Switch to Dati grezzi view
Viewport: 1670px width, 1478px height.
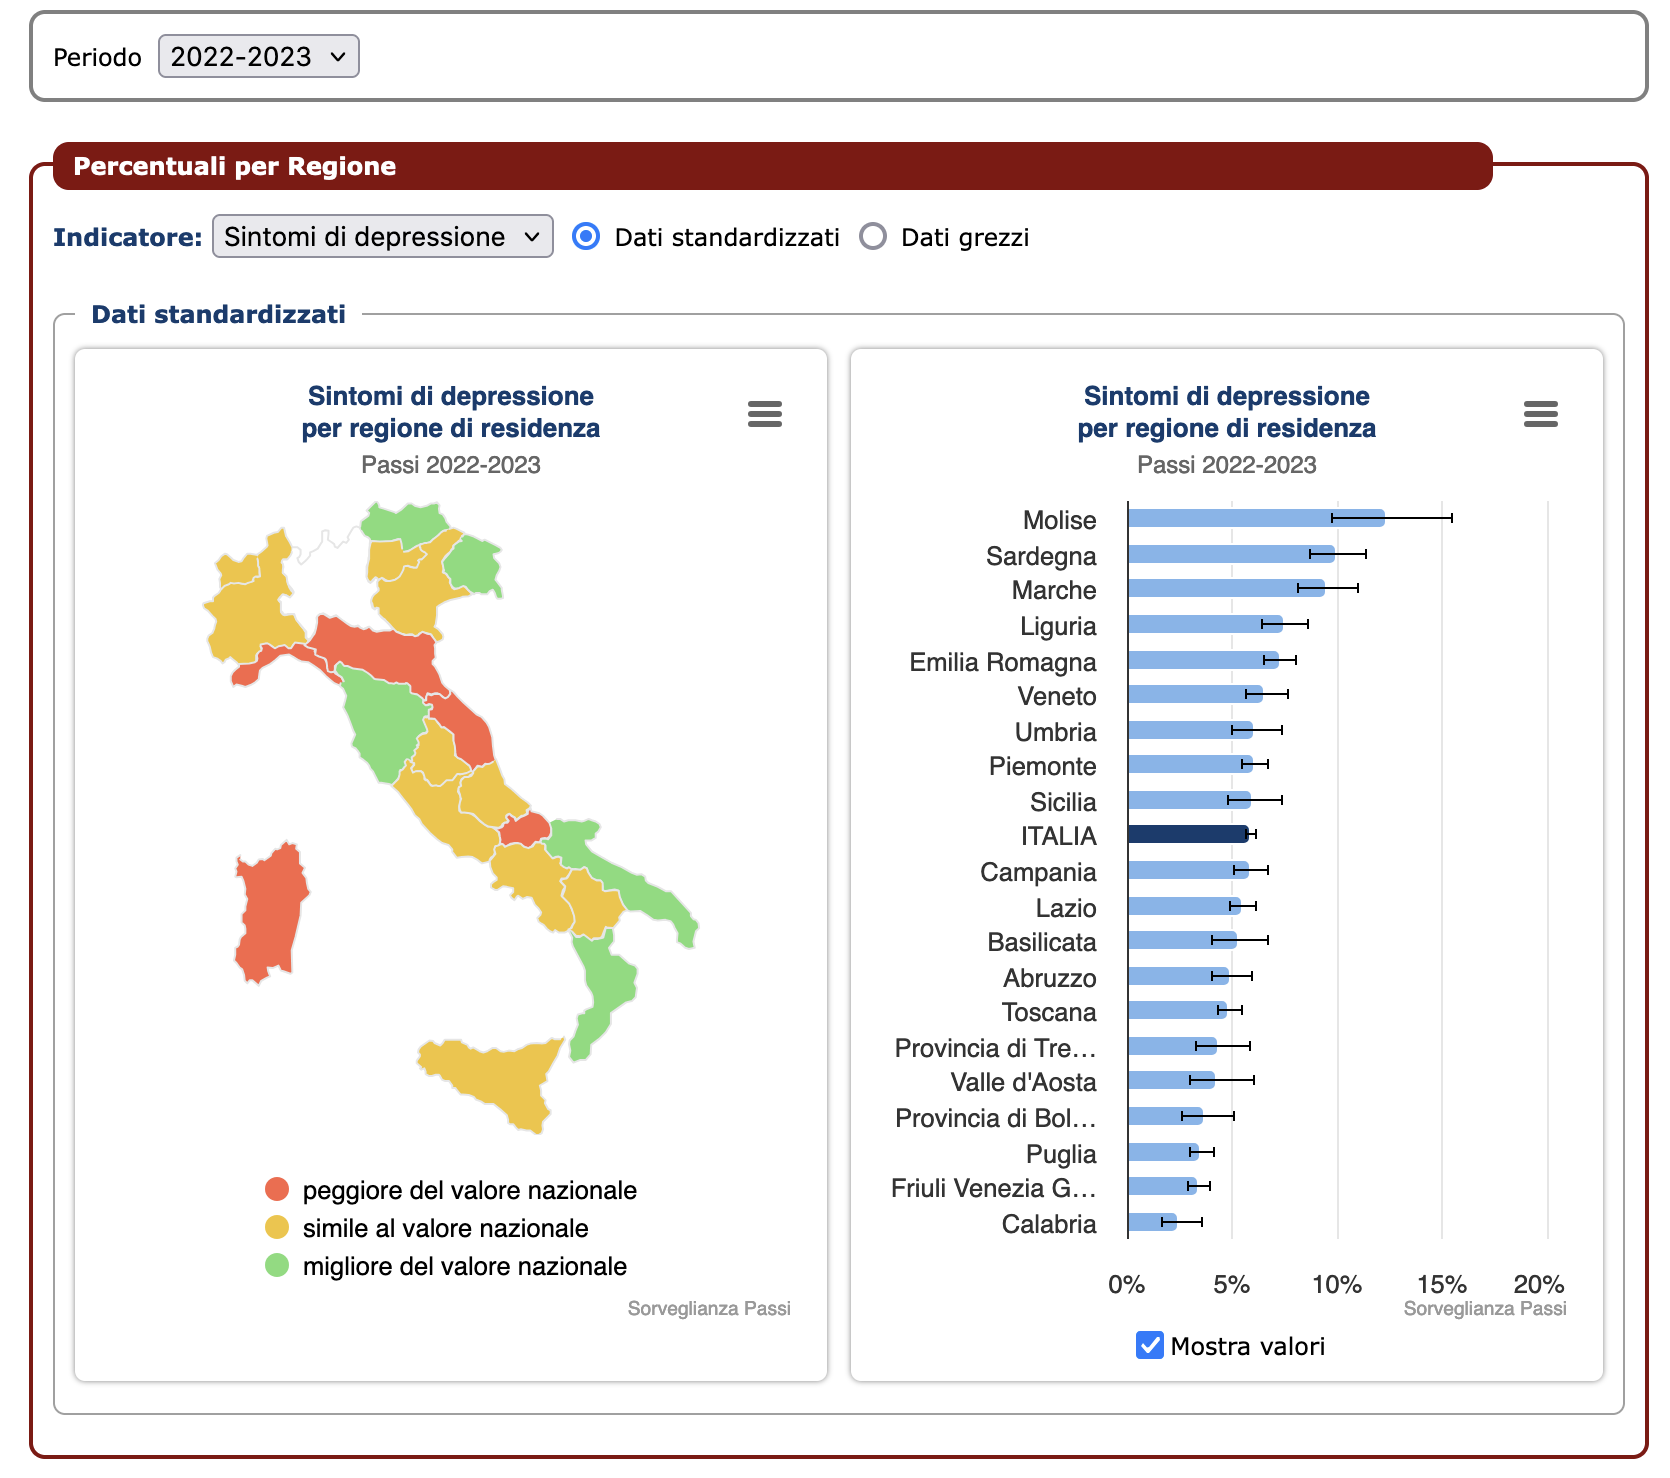pos(872,237)
